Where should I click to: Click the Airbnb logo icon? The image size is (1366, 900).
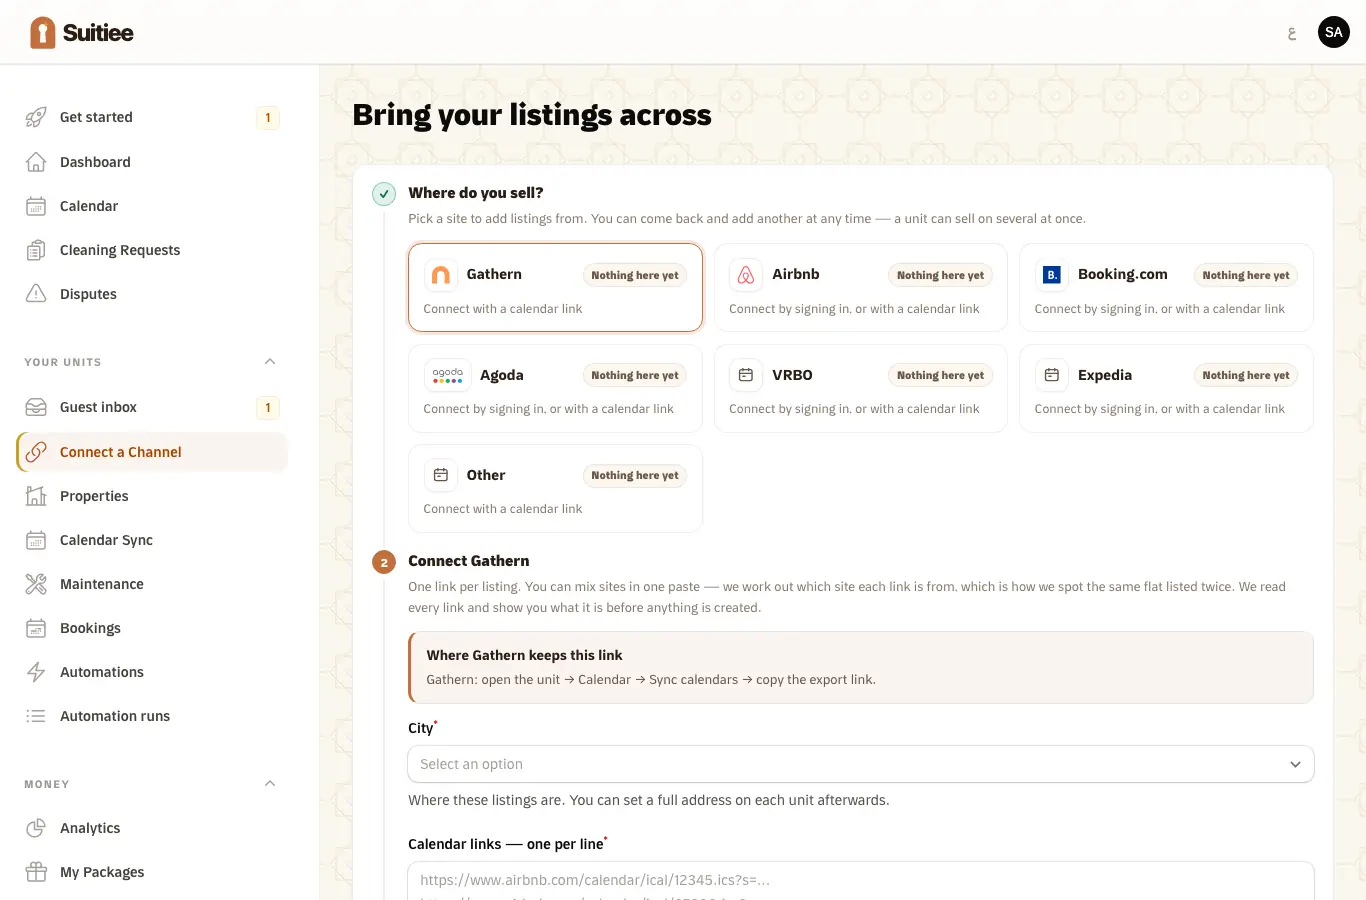746,275
